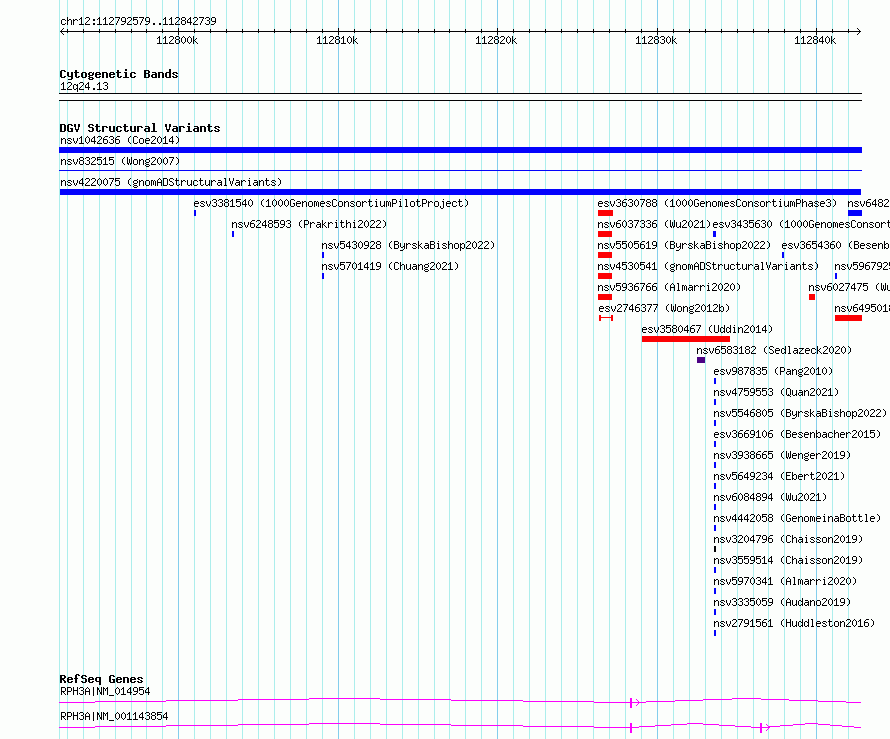Click the nsv3204796 (Chaisson2019) label
Image resolution: width=890 pixels, height=739 pixels.
(788, 539)
